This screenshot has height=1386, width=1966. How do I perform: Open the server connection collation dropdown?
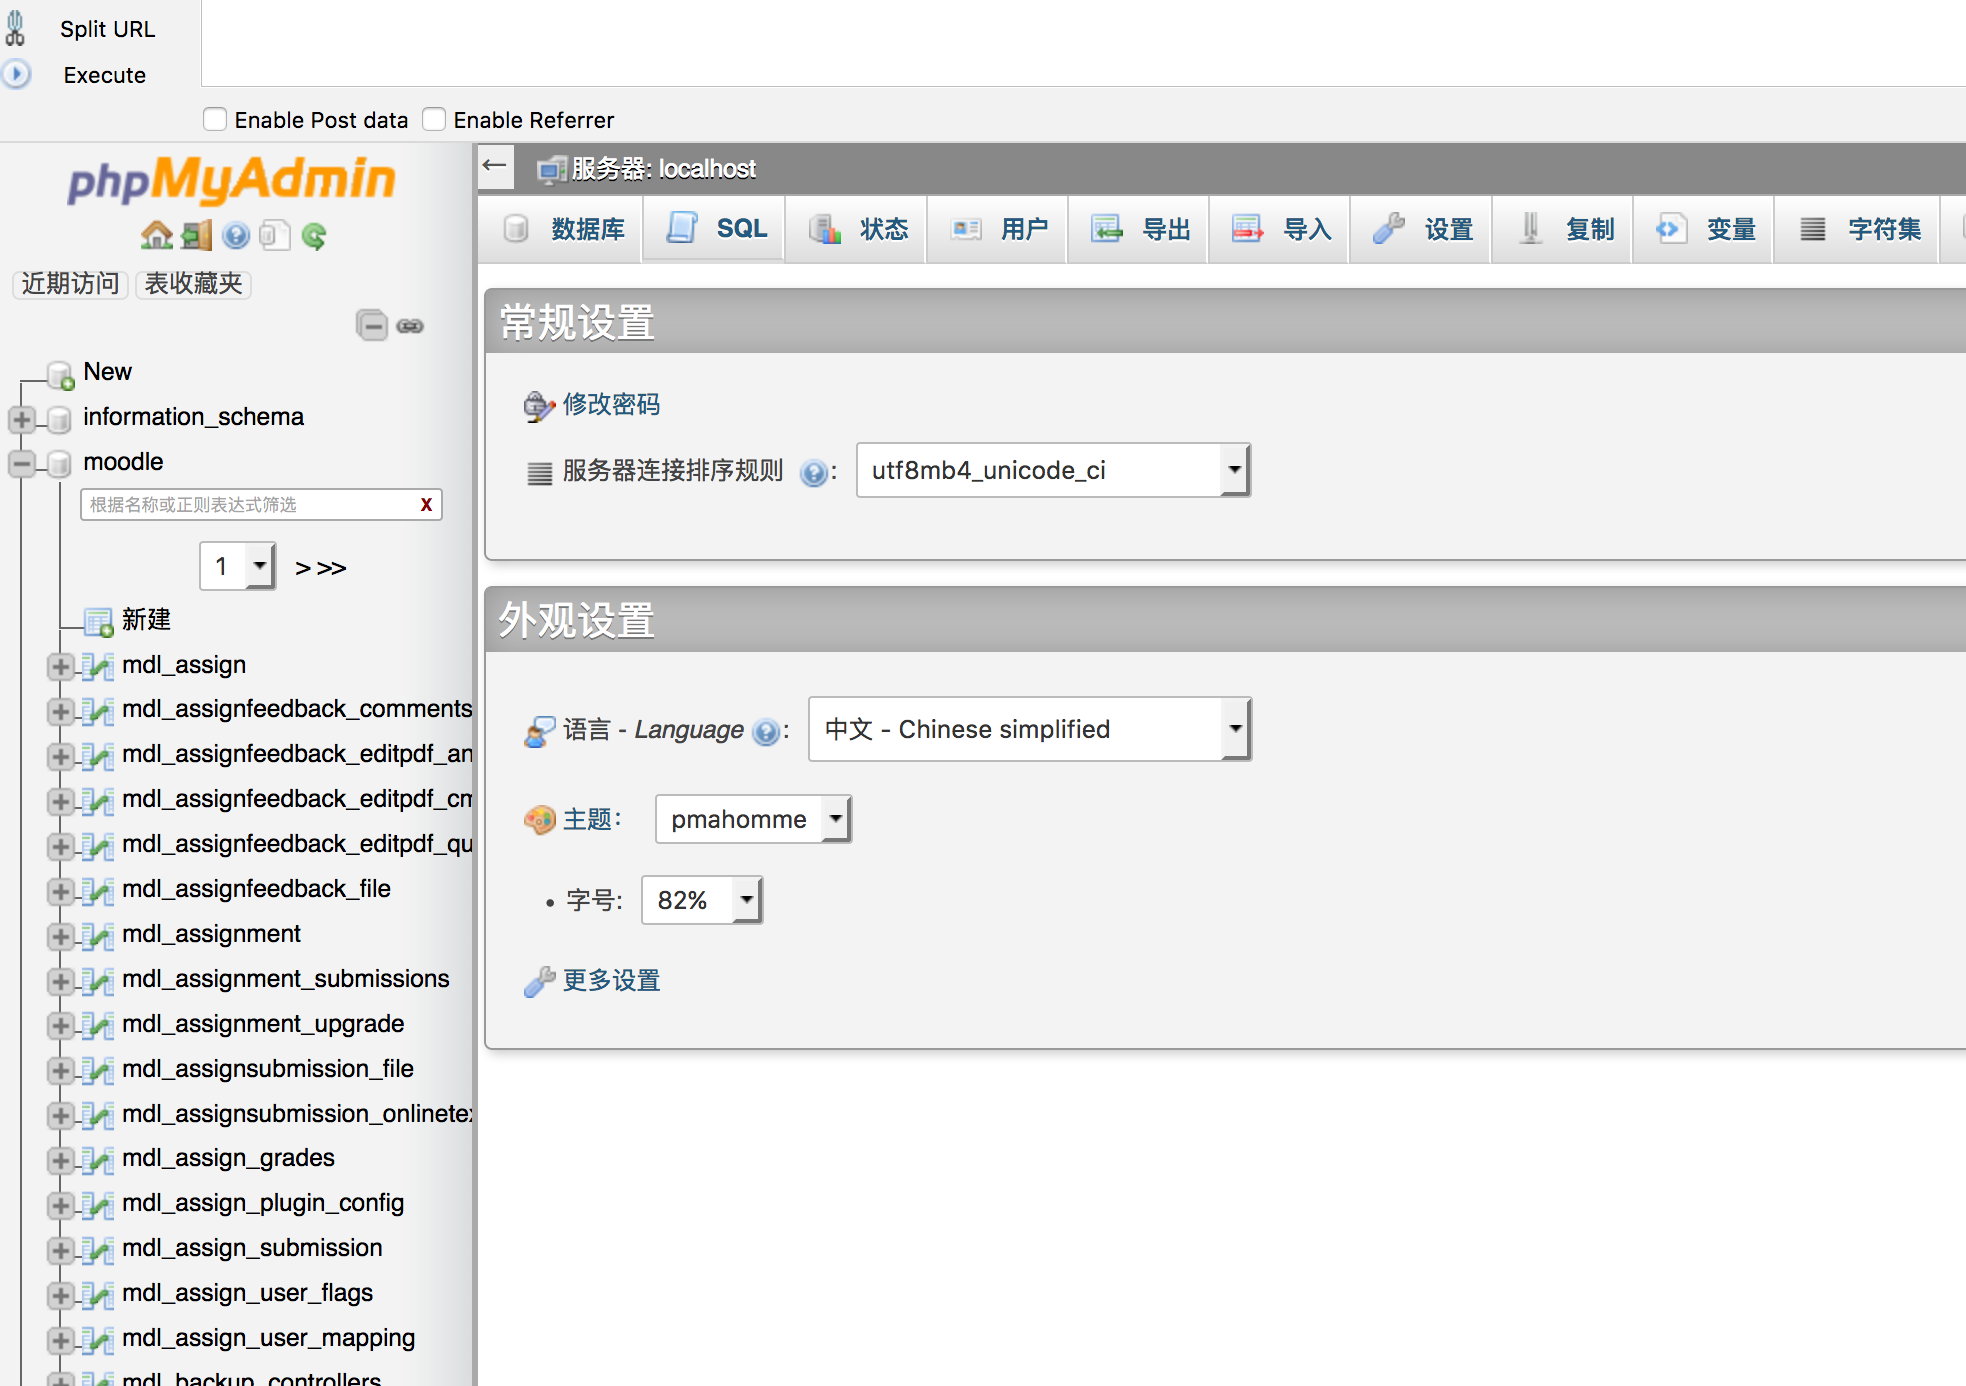[x=1053, y=470]
